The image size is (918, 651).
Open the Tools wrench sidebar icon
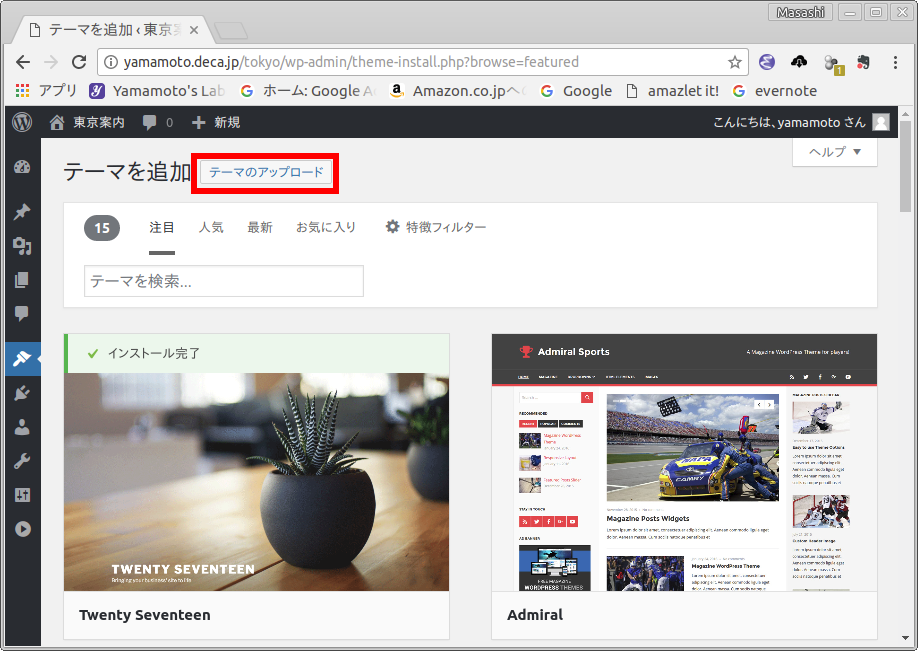[22, 461]
